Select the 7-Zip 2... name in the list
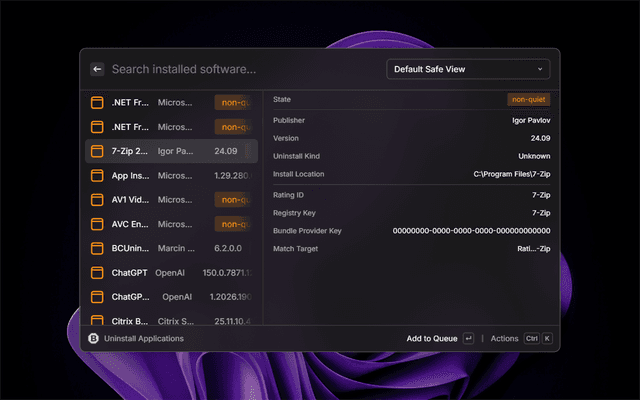This screenshot has height=400, width=640. click(130, 151)
